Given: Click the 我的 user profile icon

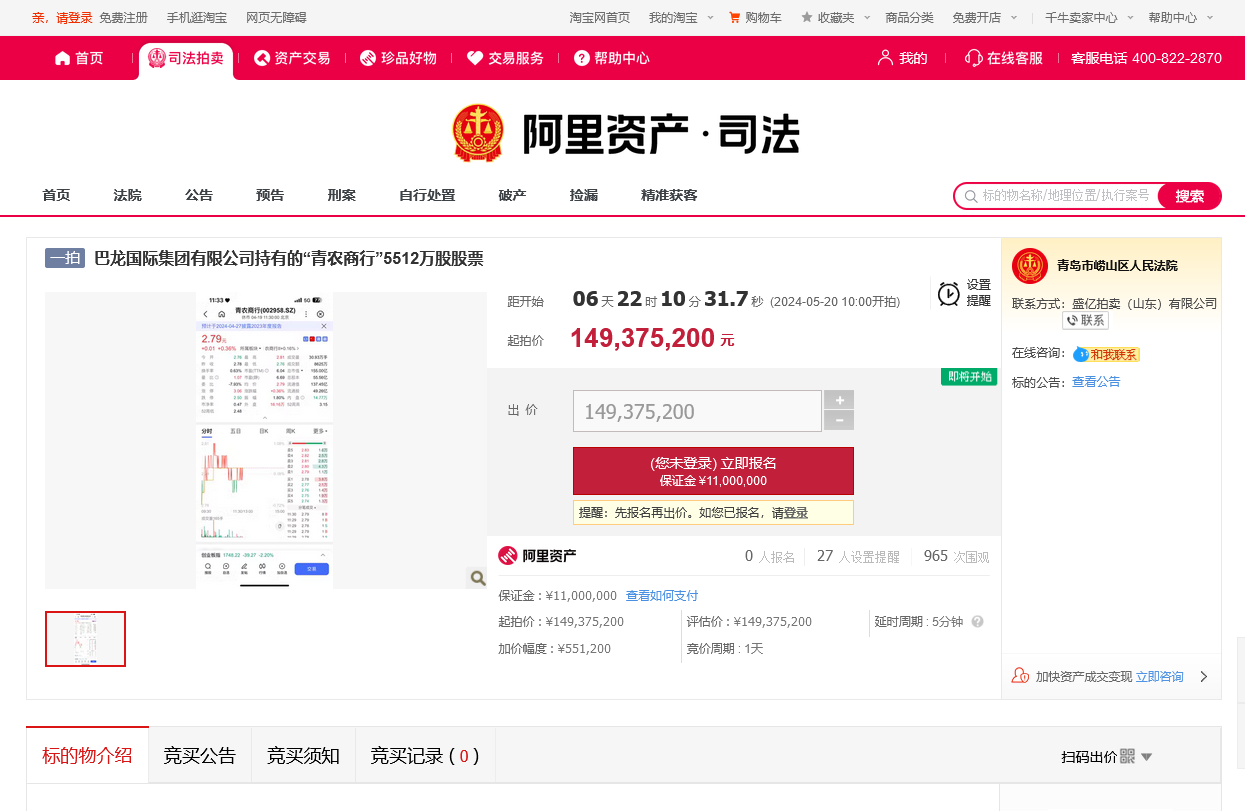Looking at the screenshot, I should click(x=885, y=58).
